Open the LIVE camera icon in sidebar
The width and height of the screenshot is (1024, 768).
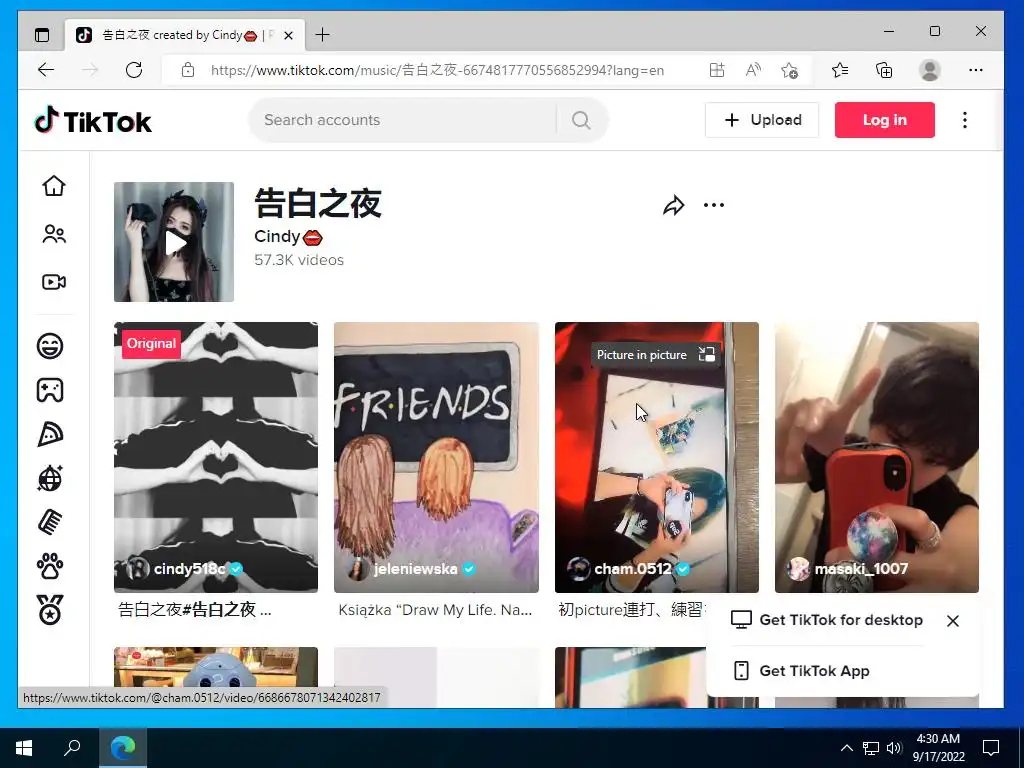[x=54, y=282]
